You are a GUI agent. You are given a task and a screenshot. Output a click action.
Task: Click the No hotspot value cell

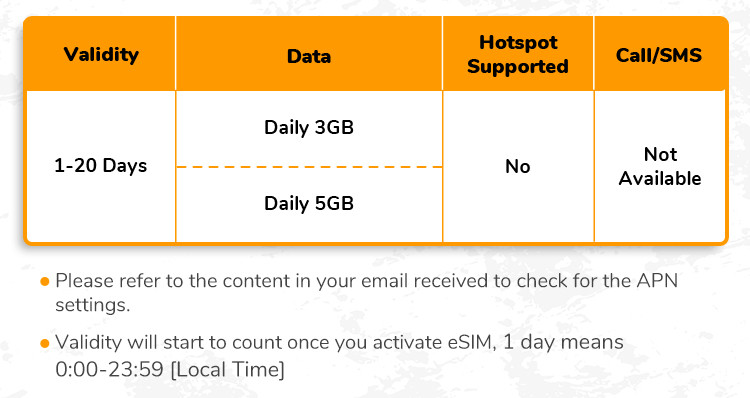(518, 166)
